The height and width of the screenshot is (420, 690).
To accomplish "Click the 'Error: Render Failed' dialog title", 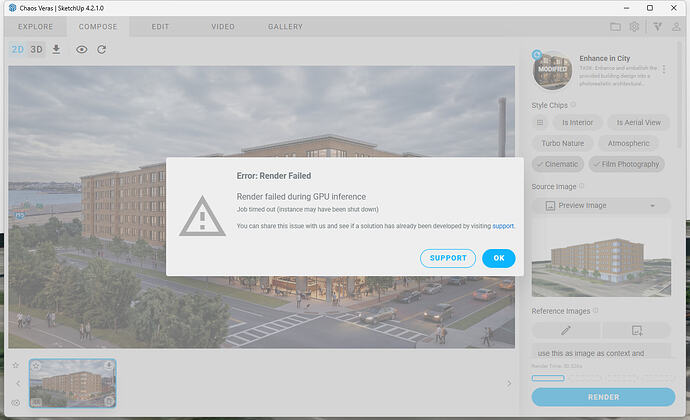I will (x=274, y=176).
